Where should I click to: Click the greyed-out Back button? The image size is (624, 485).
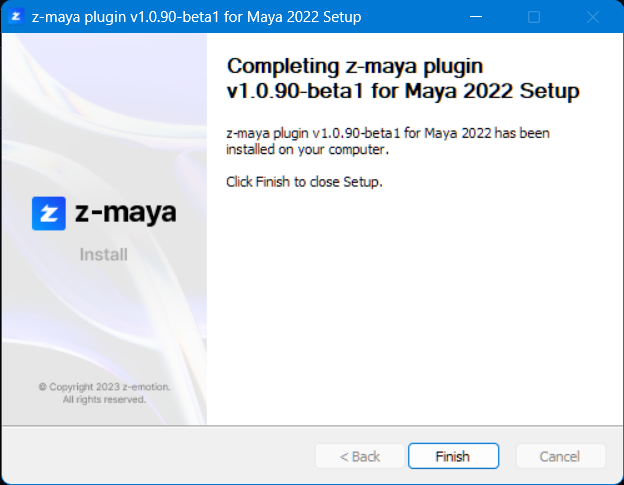click(360, 456)
